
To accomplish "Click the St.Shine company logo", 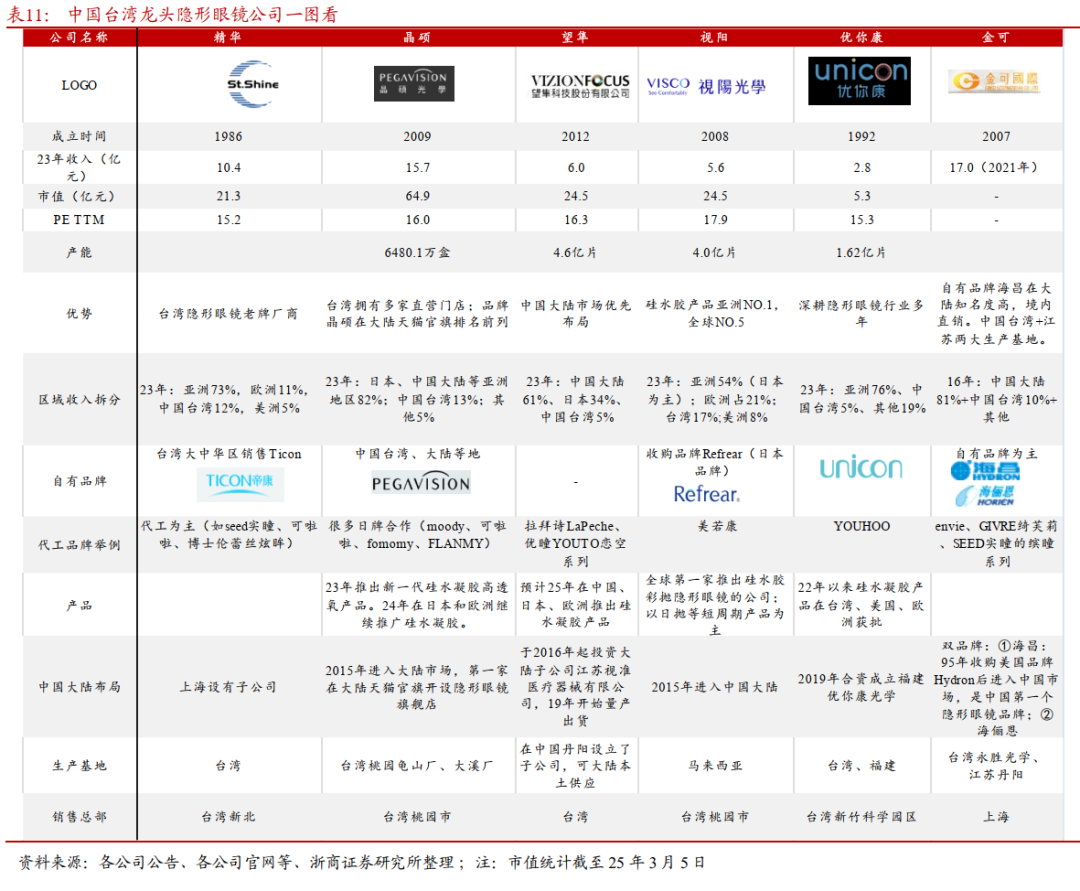I will [253, 84].
